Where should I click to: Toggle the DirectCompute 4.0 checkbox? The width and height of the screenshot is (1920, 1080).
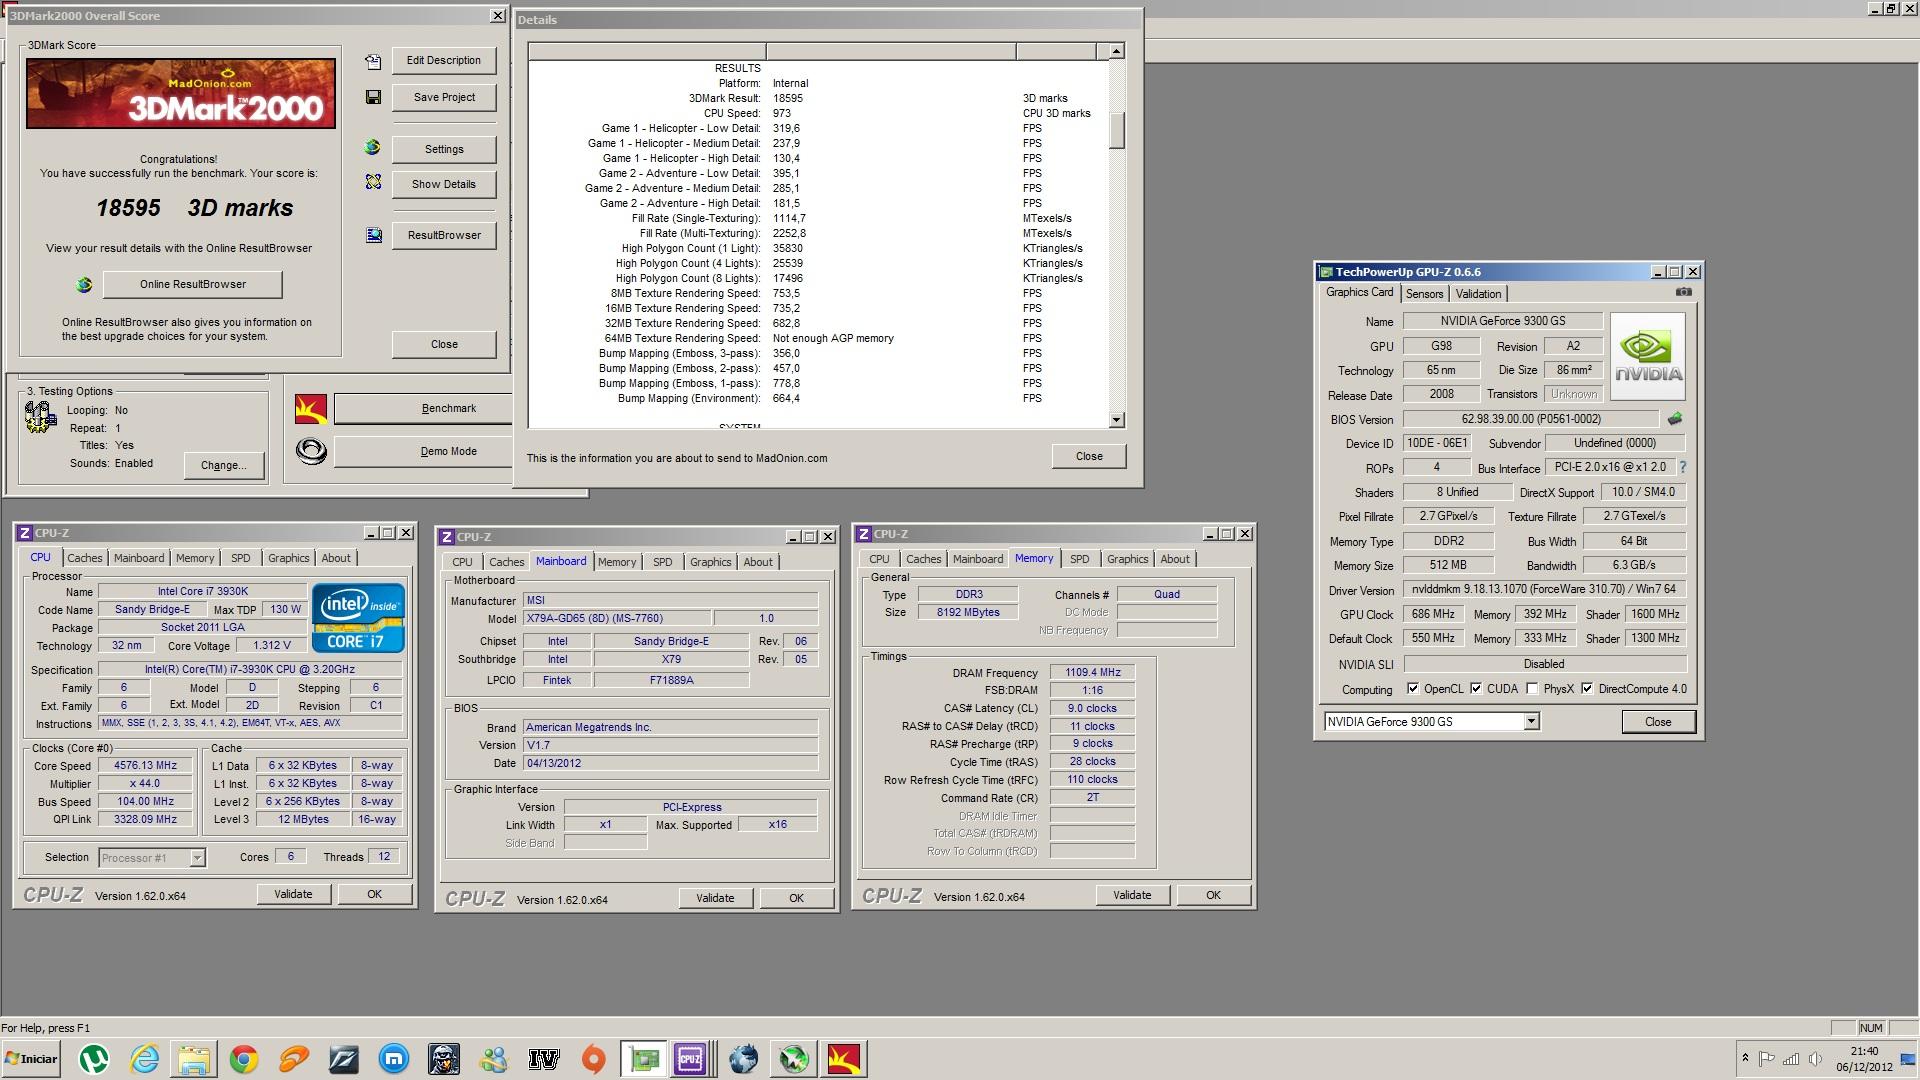tap(1587, 689)
